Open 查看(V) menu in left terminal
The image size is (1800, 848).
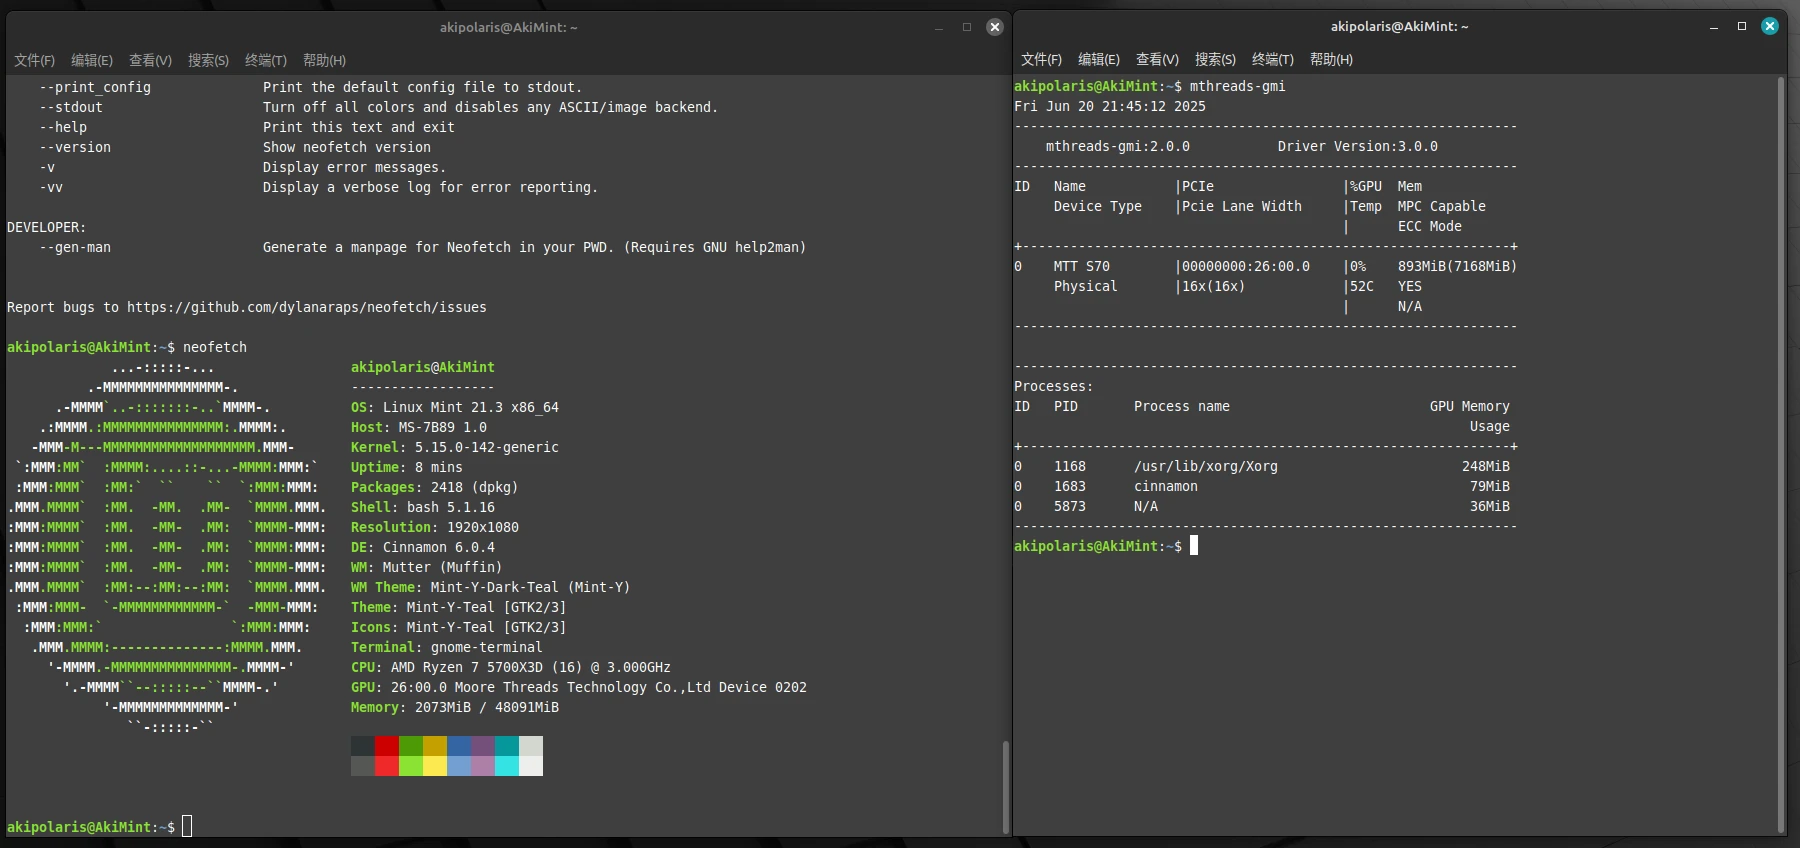(x=150, y=60)
